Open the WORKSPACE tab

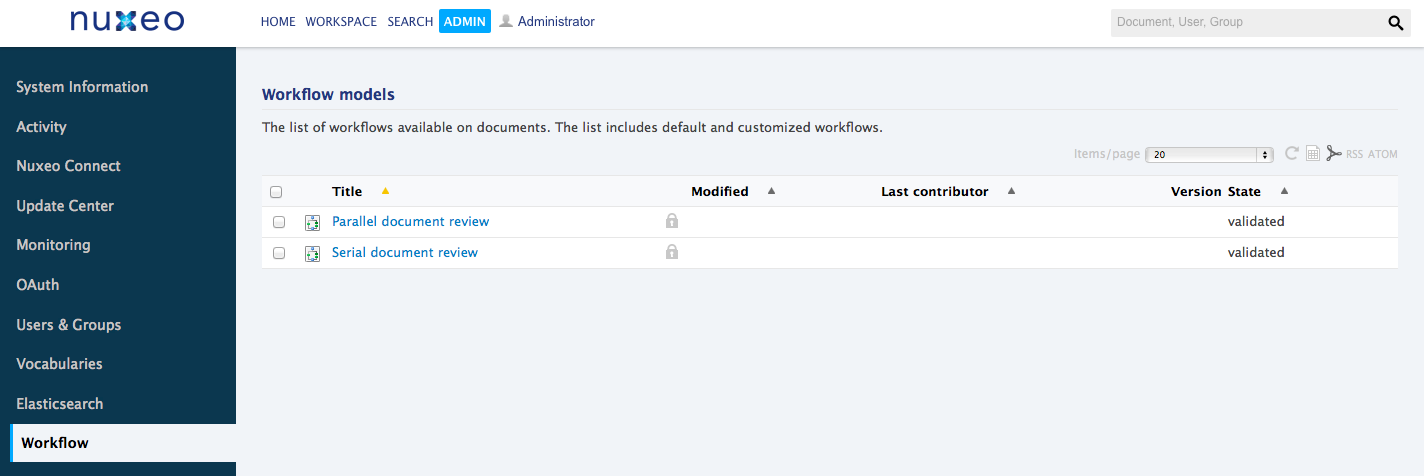pos(341,22)
